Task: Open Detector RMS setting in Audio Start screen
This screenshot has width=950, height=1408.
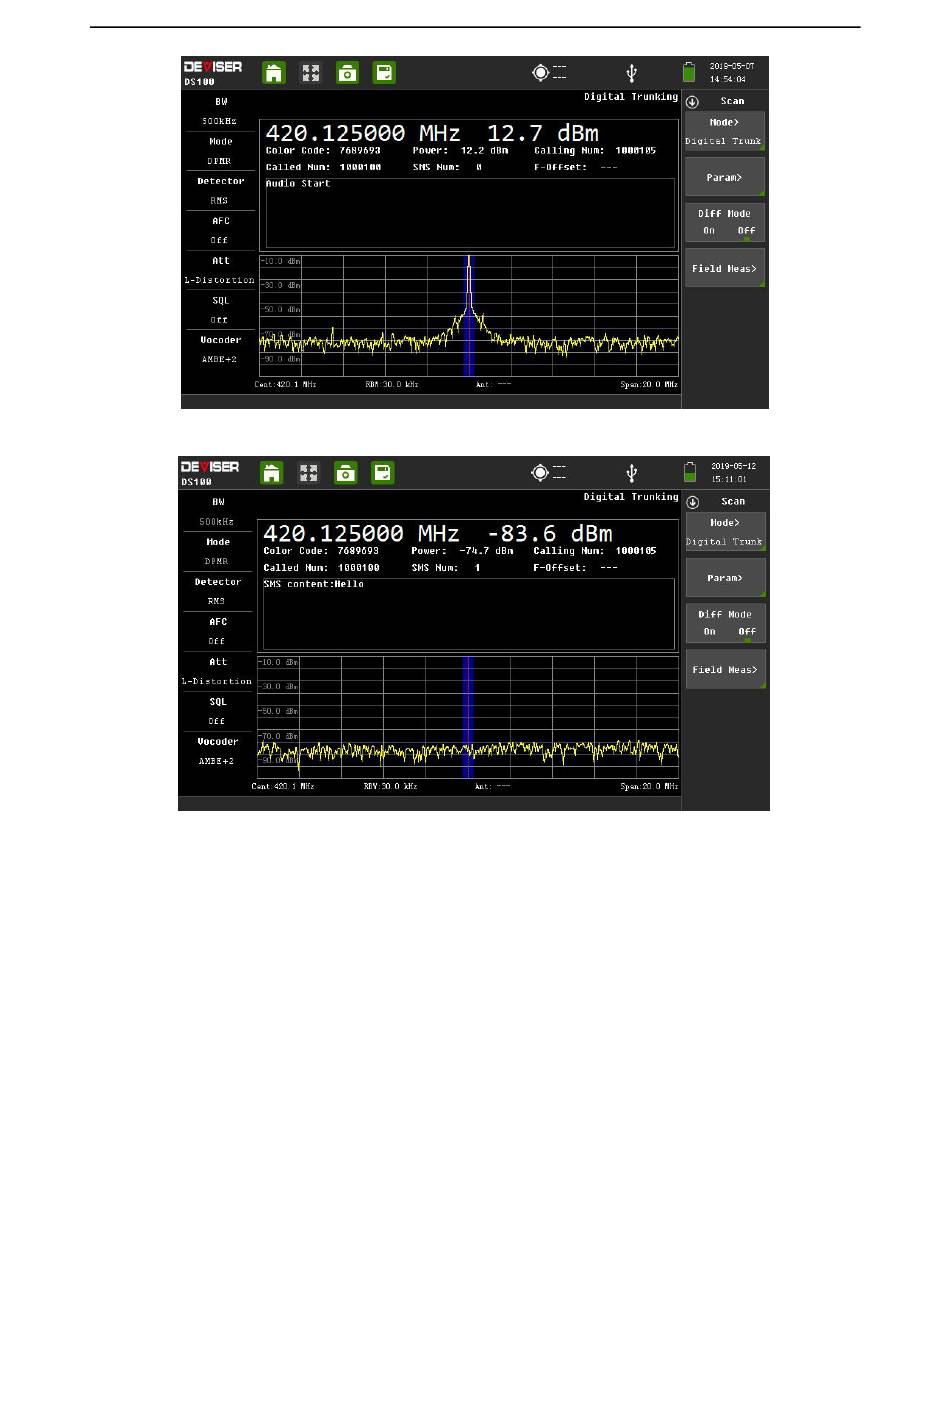Action: point(220,191)
